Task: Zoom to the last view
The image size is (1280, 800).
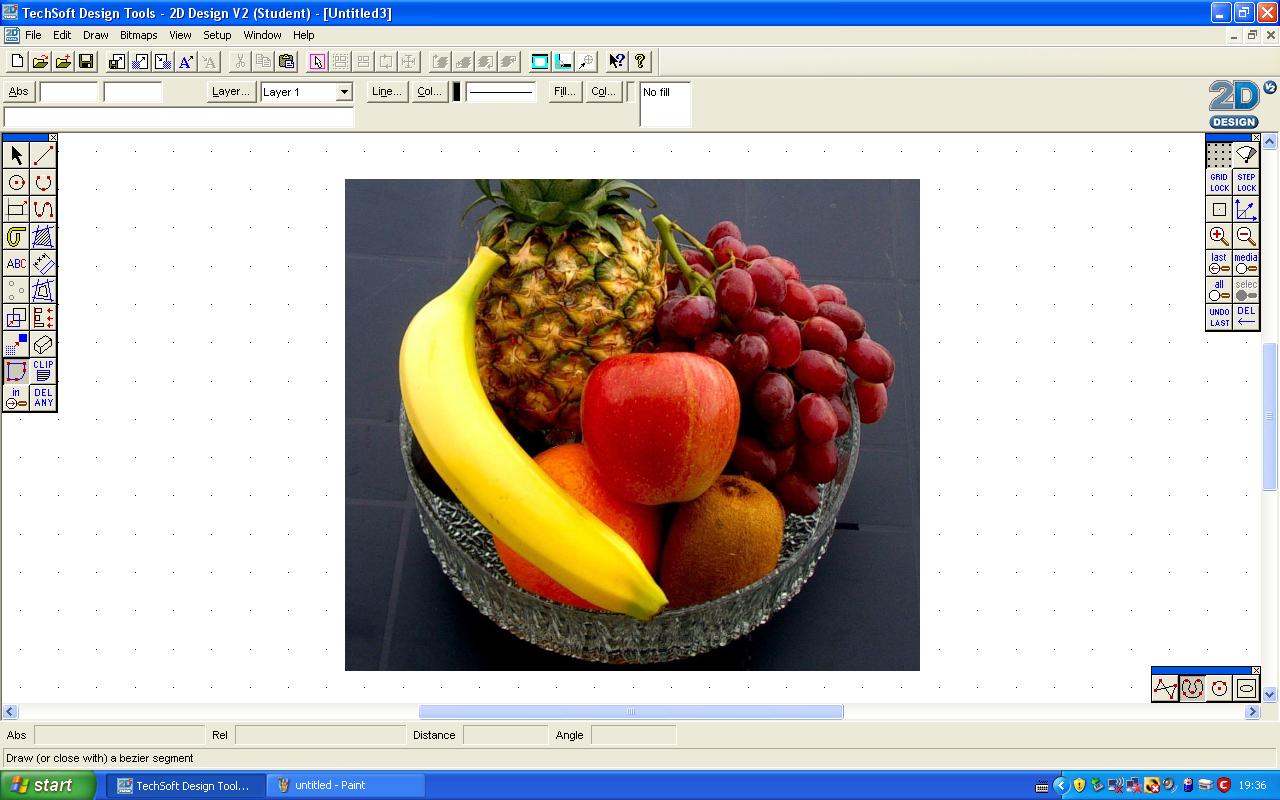Action: point(1219,263)
